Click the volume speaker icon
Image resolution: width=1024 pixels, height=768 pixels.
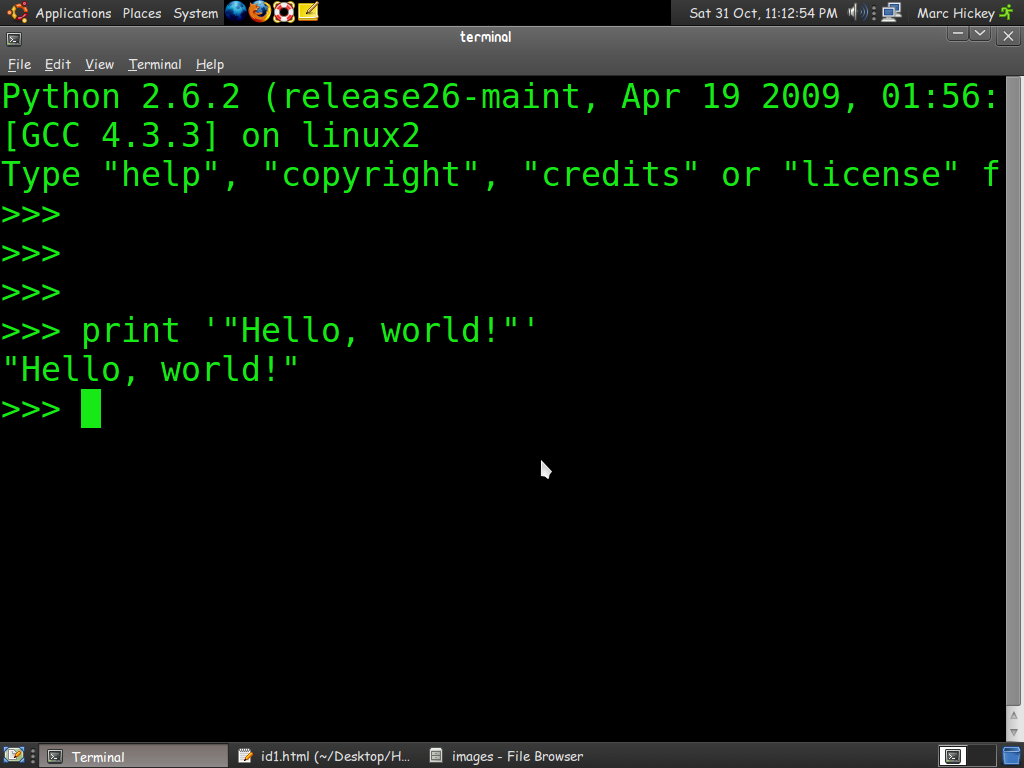click(857, 13)
